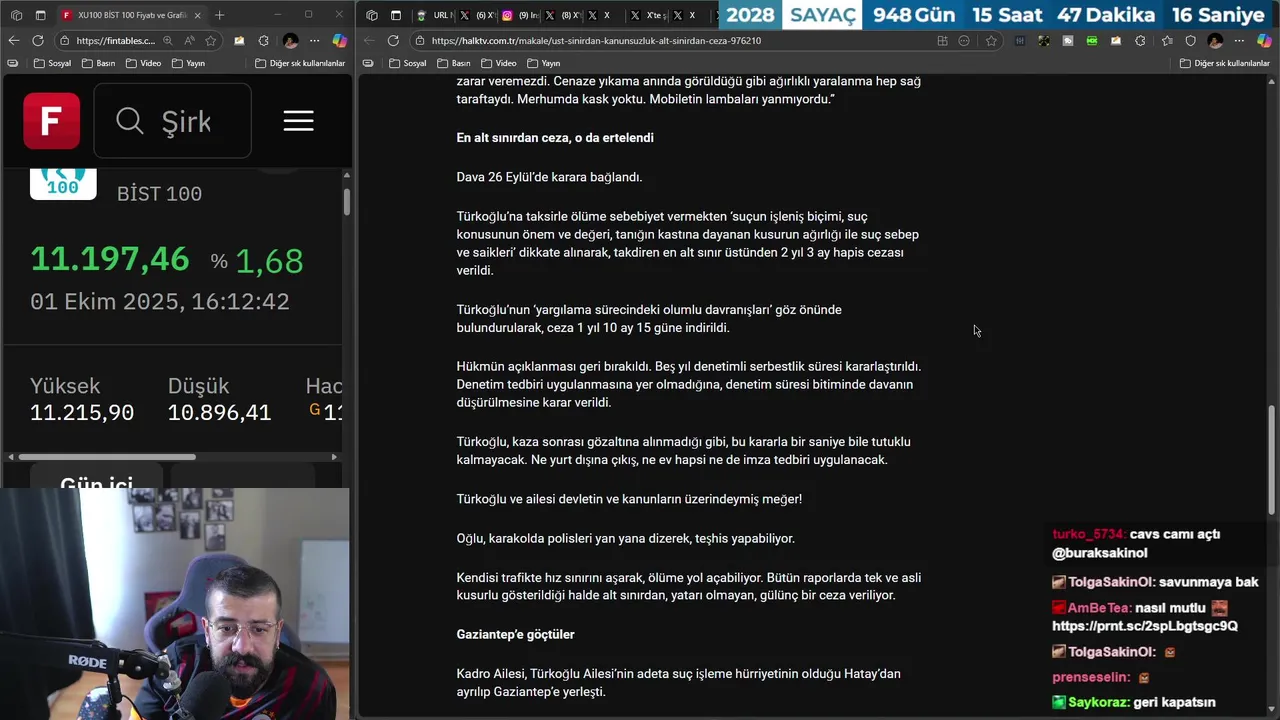Viewport: 1280px width, 720px height.
Task: Open Basın bookmarks folder in Fintables window
Action: point(99,63)
